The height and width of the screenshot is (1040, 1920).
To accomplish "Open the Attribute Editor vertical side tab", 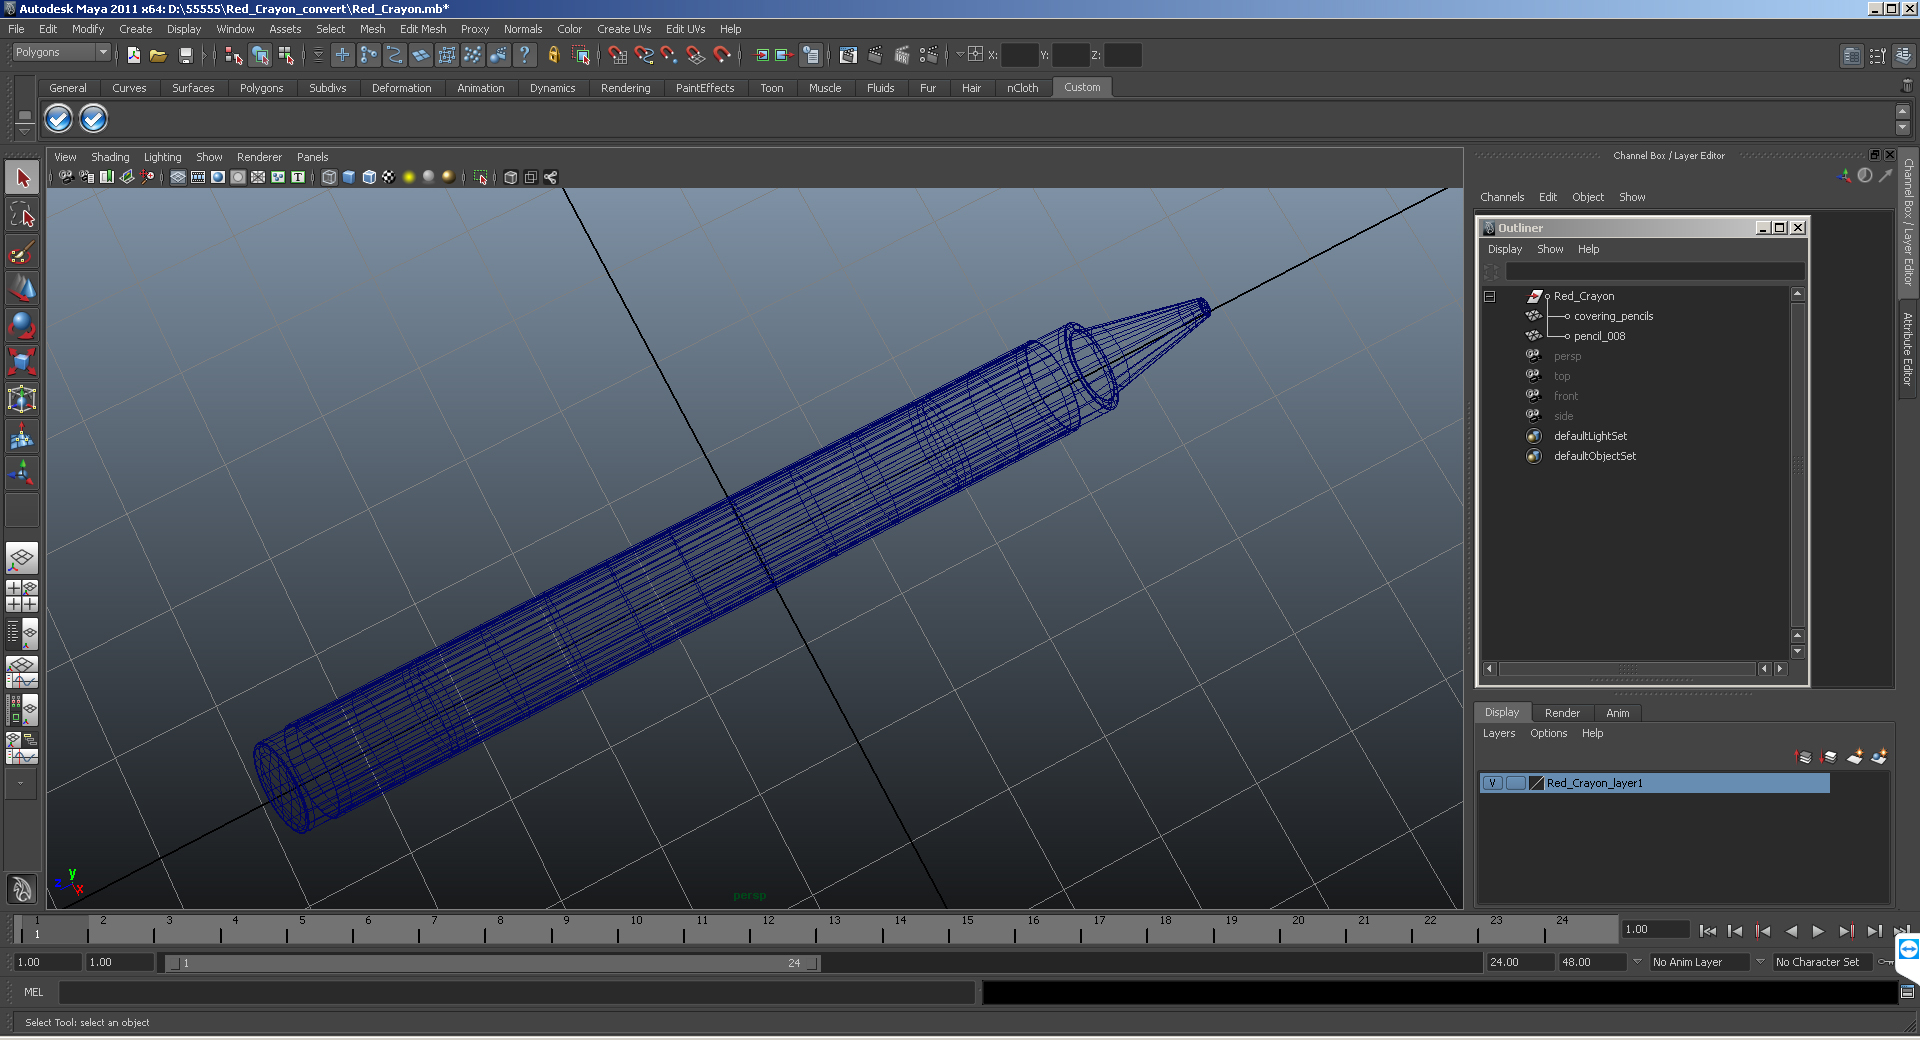I will coord(1908,348).
